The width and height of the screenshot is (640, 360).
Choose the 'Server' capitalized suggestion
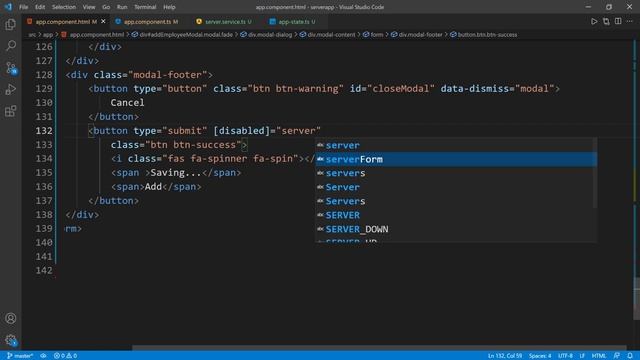tap(456, 187)
